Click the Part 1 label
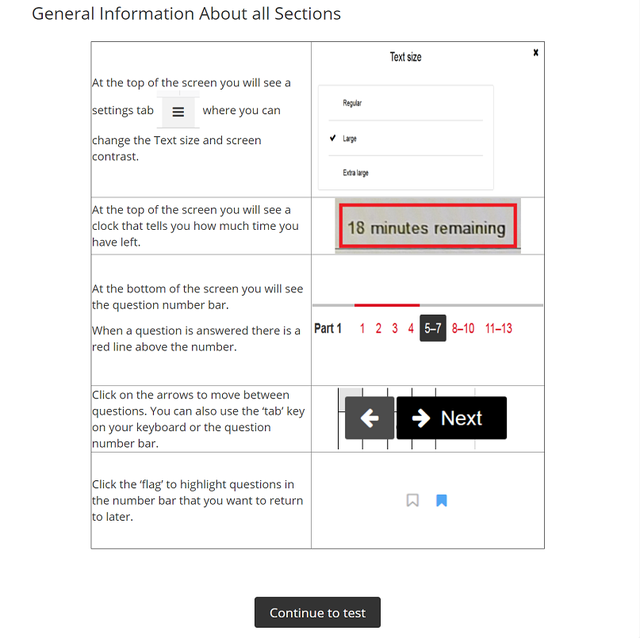Image resolution: width=640 pixels, height=638 pixels. [x=328, y=328]
